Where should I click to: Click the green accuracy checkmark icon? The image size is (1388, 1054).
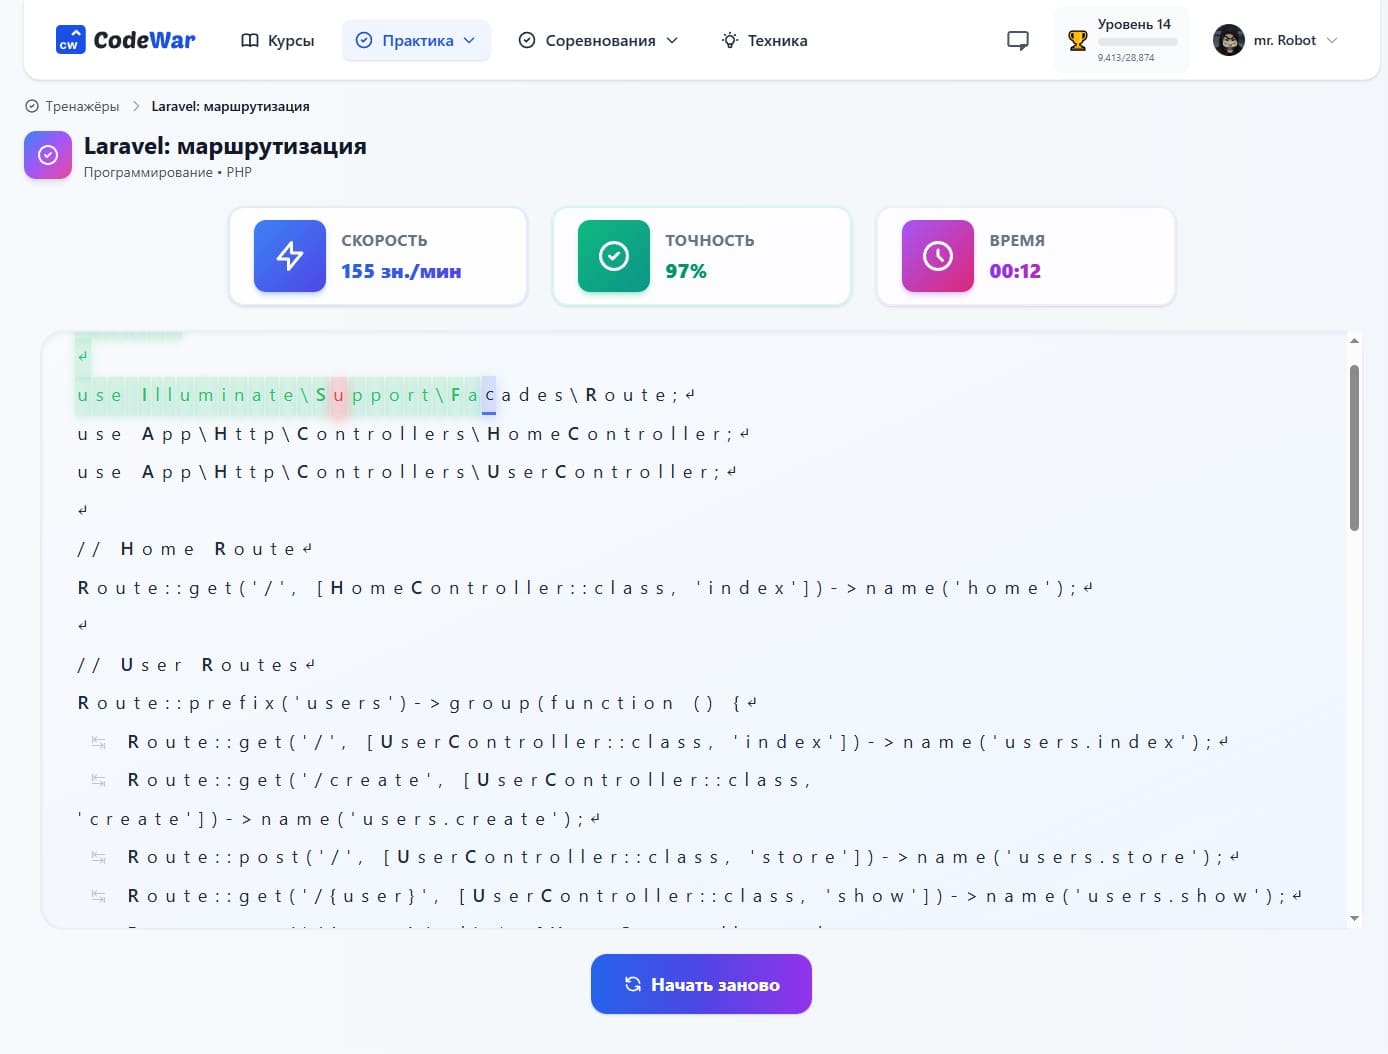tap(613, 256)
